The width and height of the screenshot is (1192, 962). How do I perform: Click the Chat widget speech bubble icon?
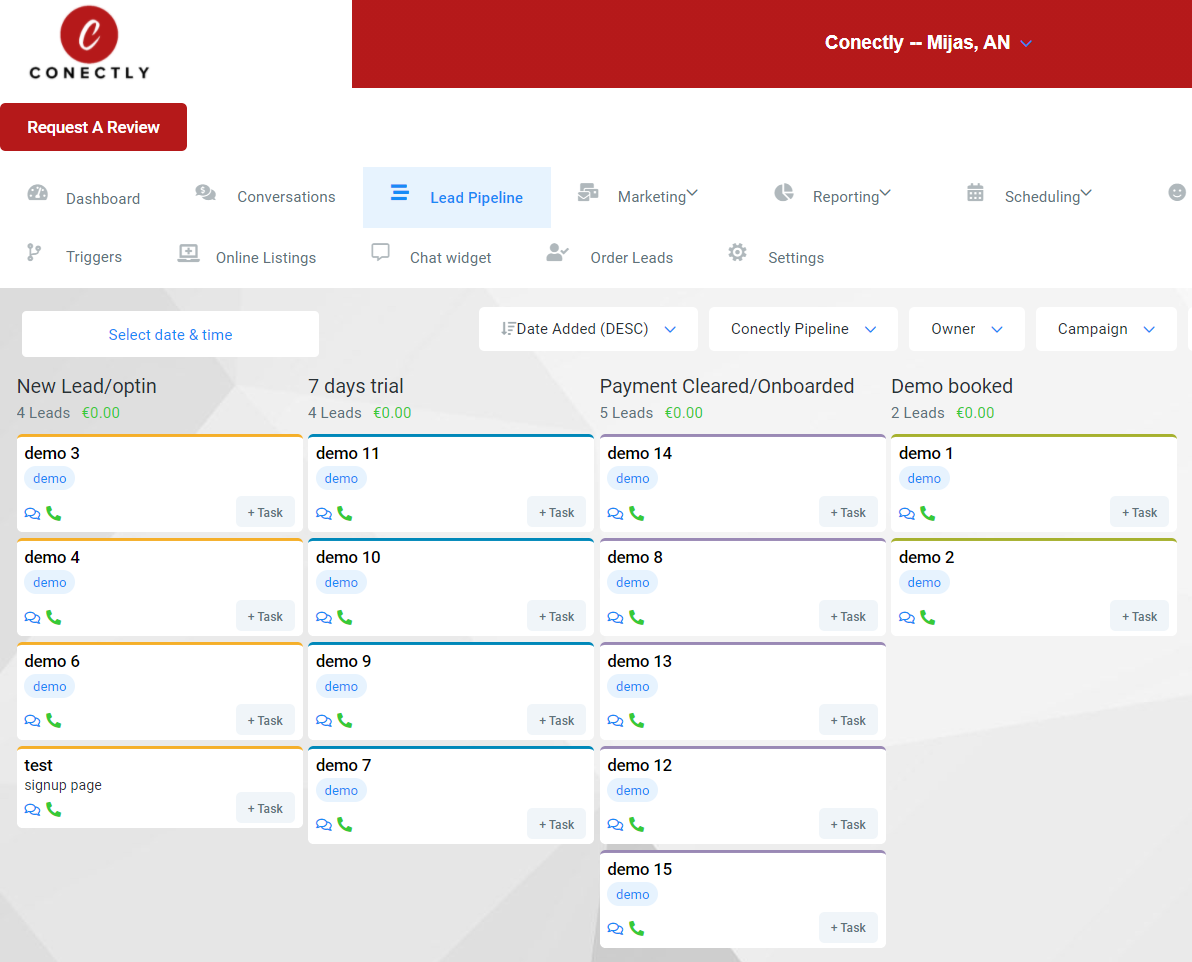click(380, 252)
